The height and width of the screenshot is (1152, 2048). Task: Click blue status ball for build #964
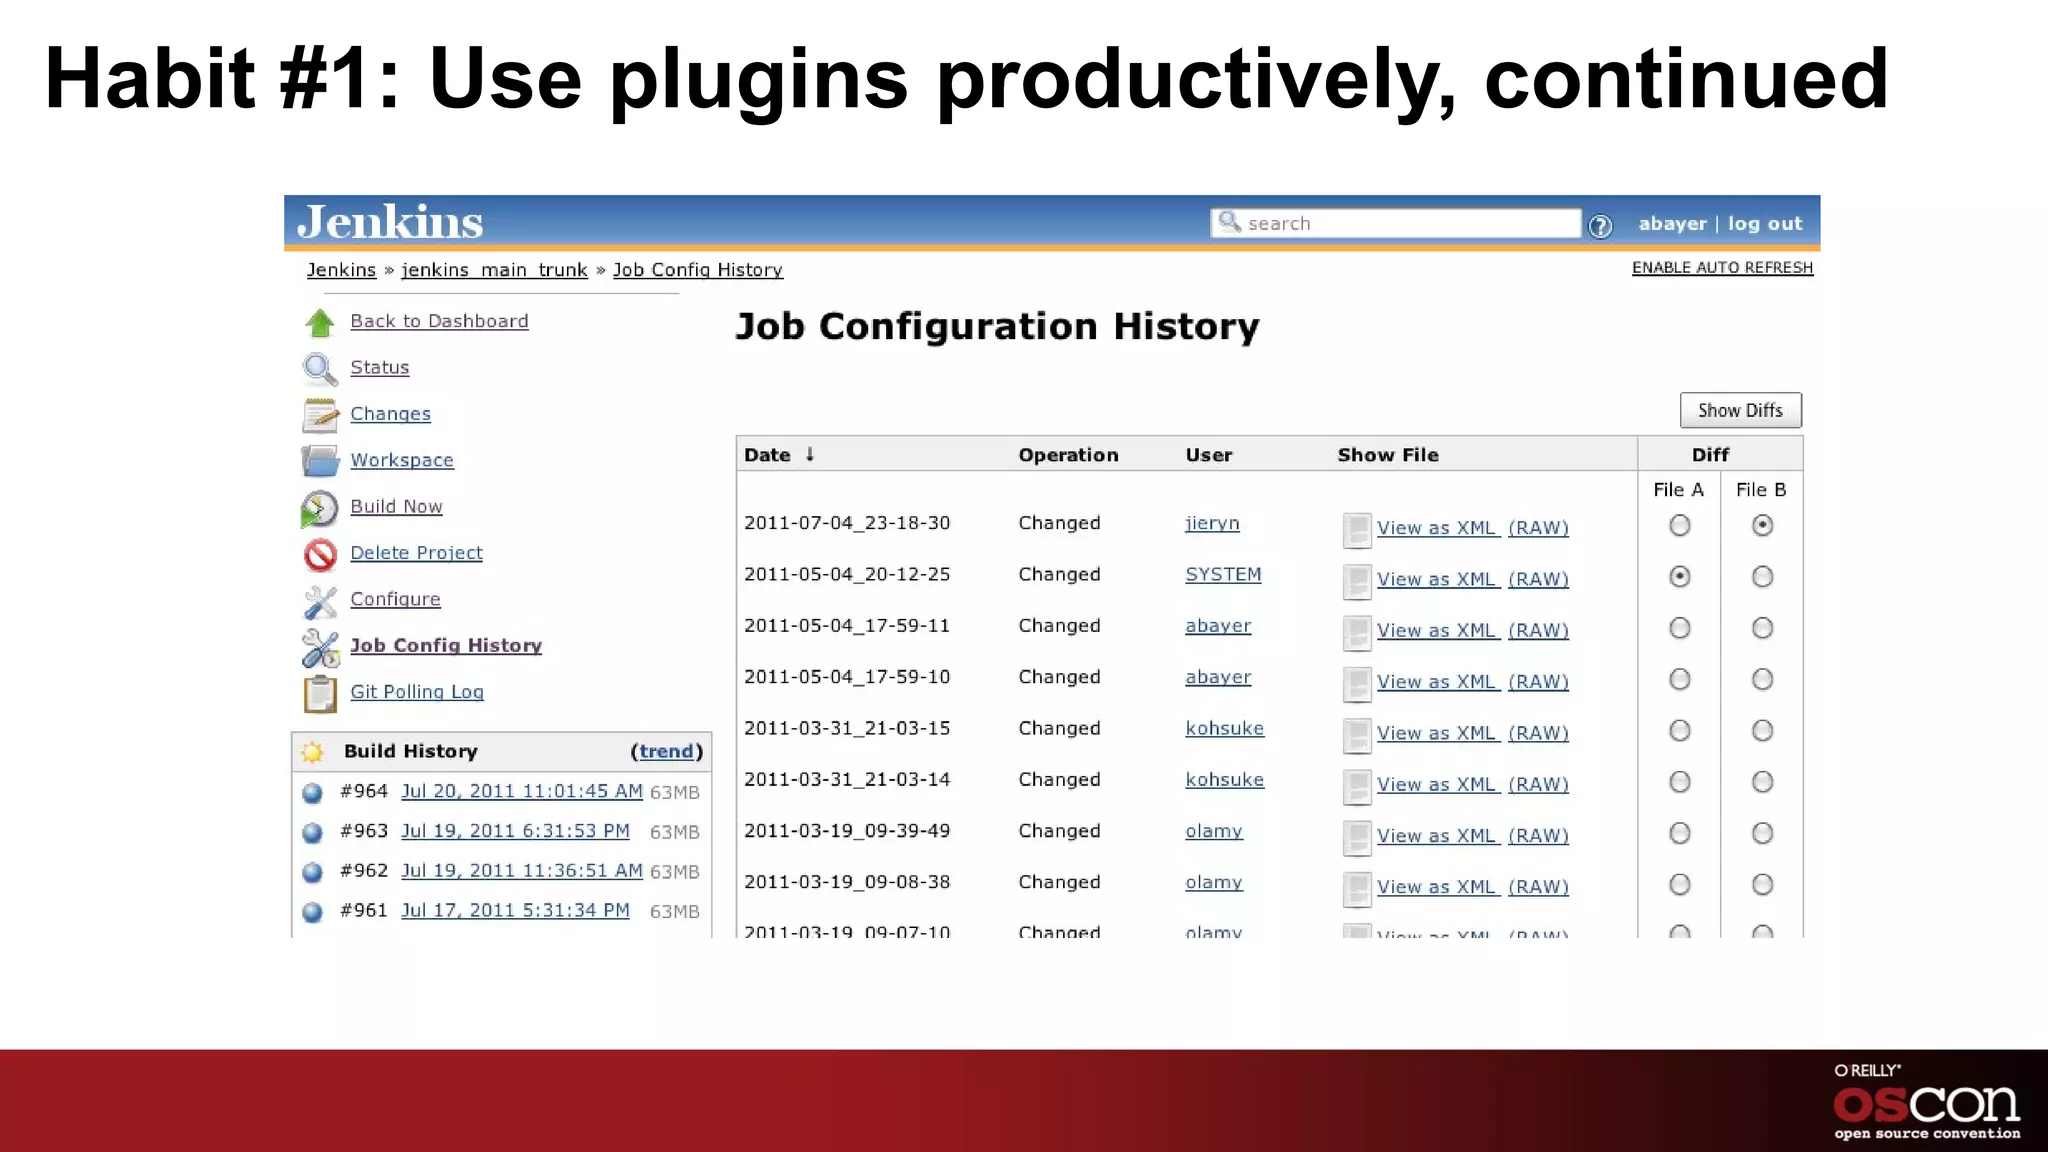coord(312,793)
